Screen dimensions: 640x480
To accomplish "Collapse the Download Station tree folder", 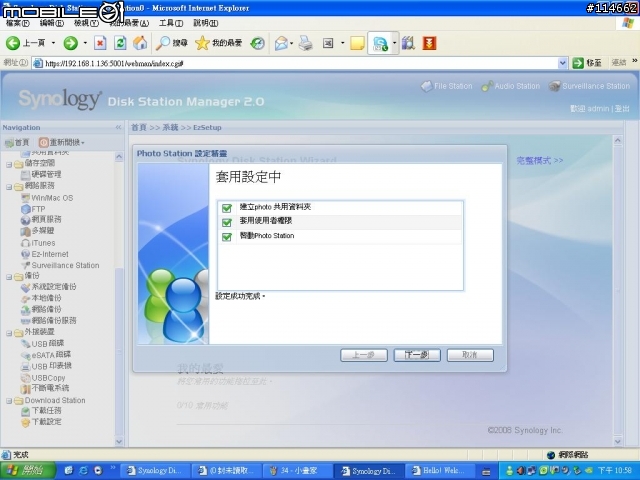I will (x=9, y=401).
